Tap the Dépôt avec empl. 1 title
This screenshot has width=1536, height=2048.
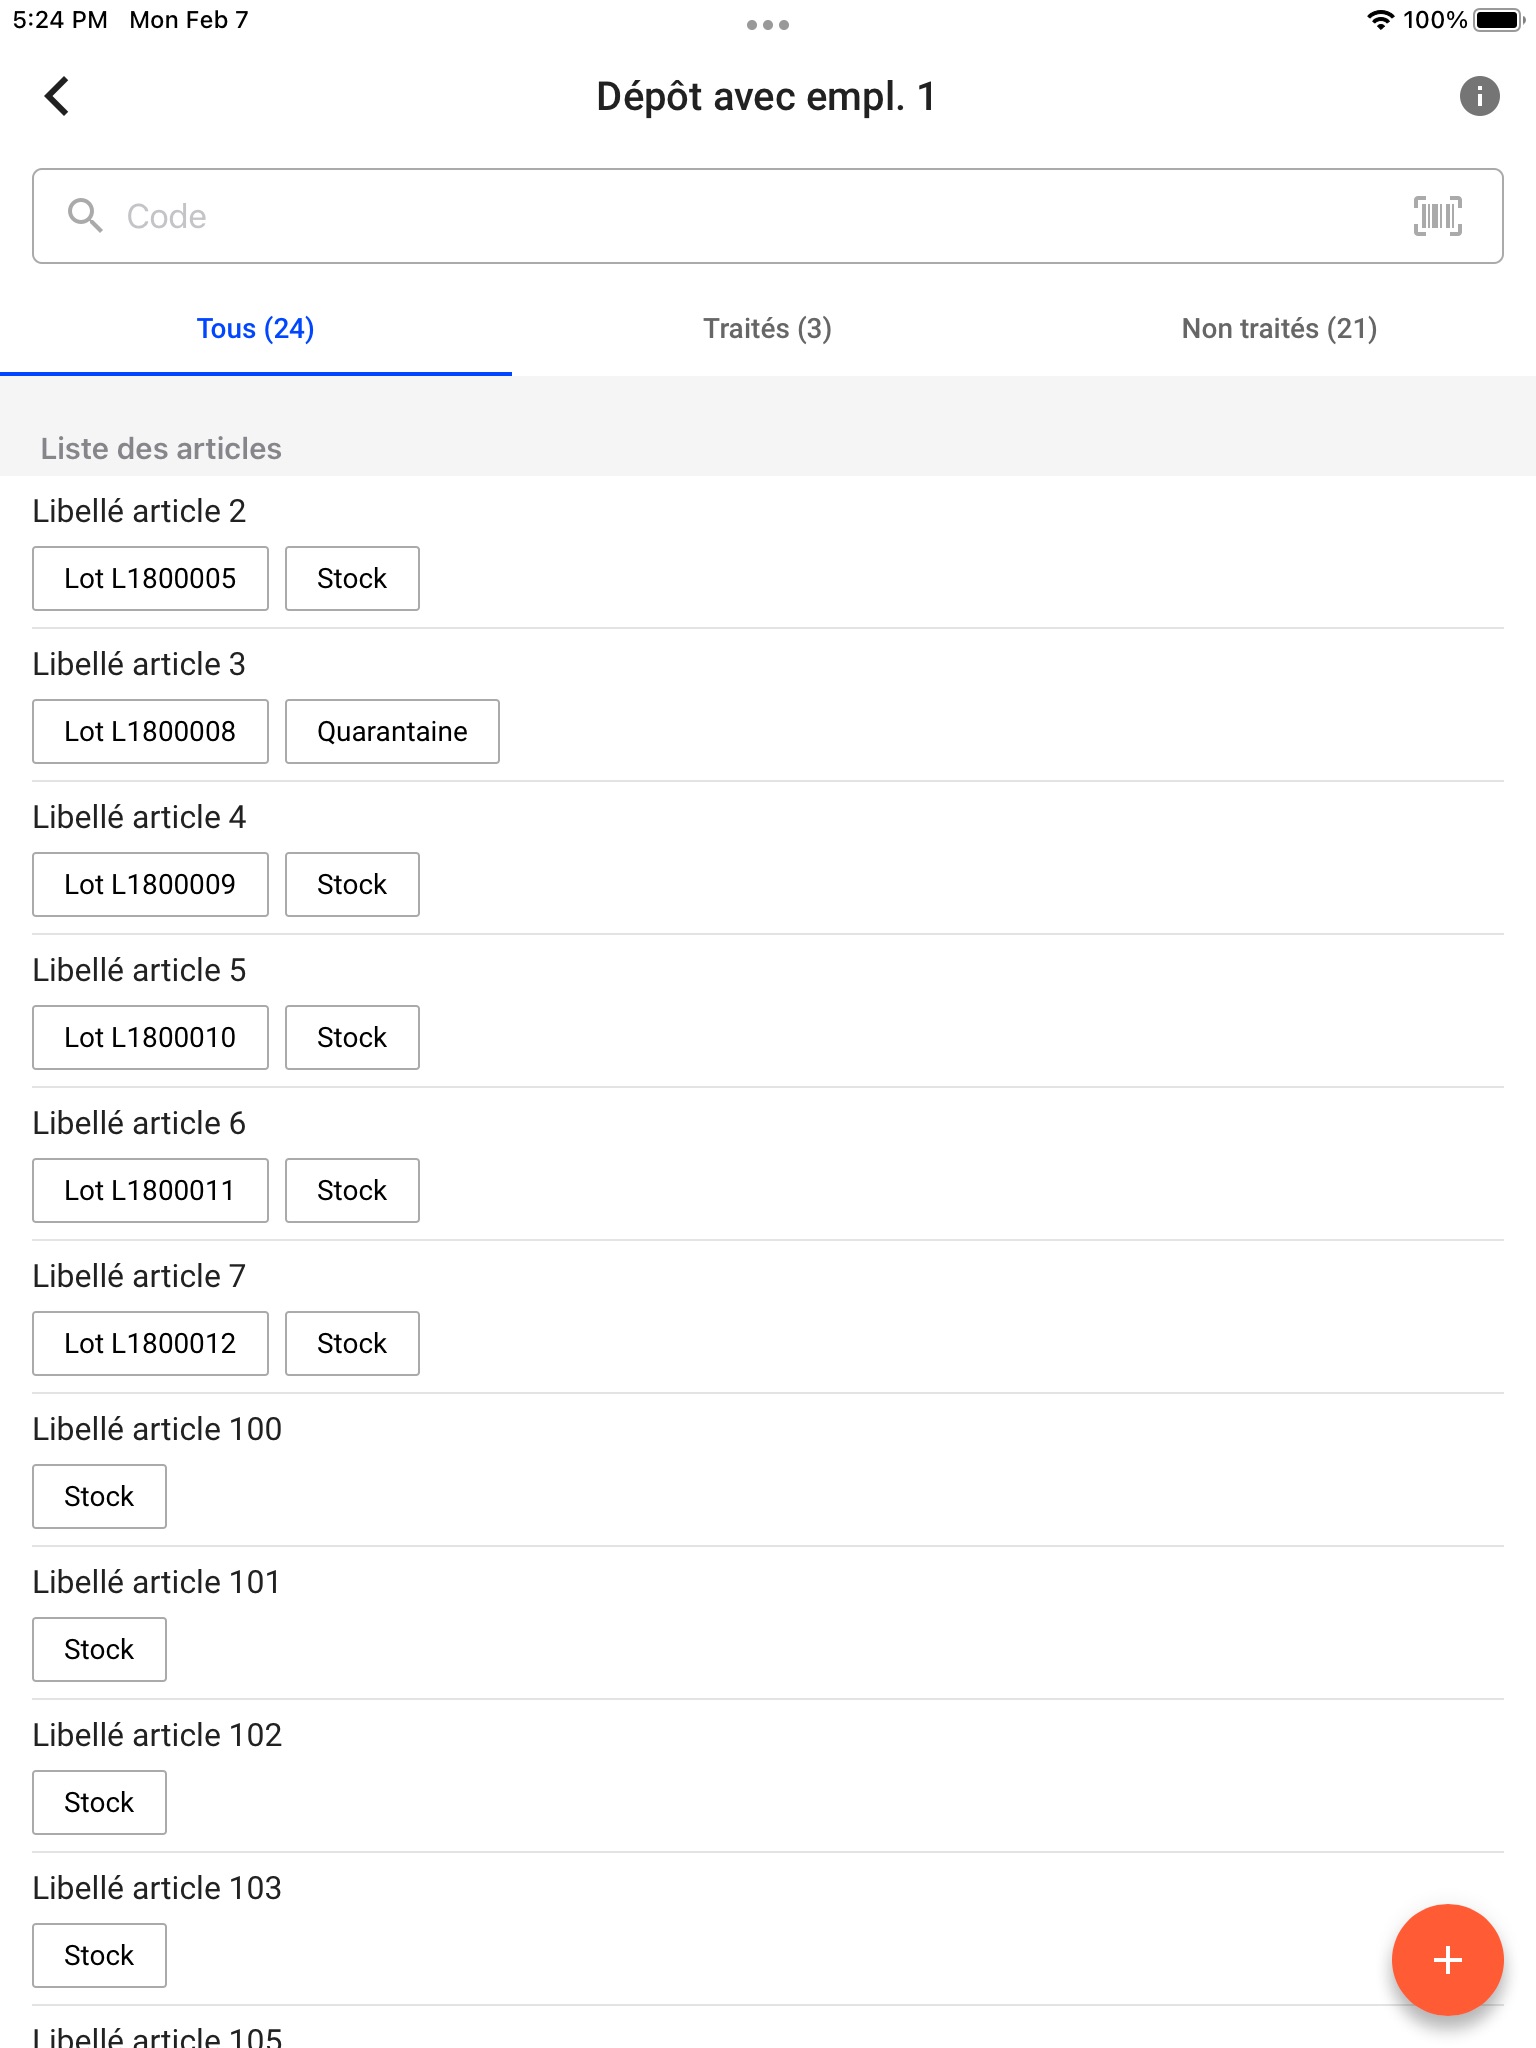[x=766, y=97]
